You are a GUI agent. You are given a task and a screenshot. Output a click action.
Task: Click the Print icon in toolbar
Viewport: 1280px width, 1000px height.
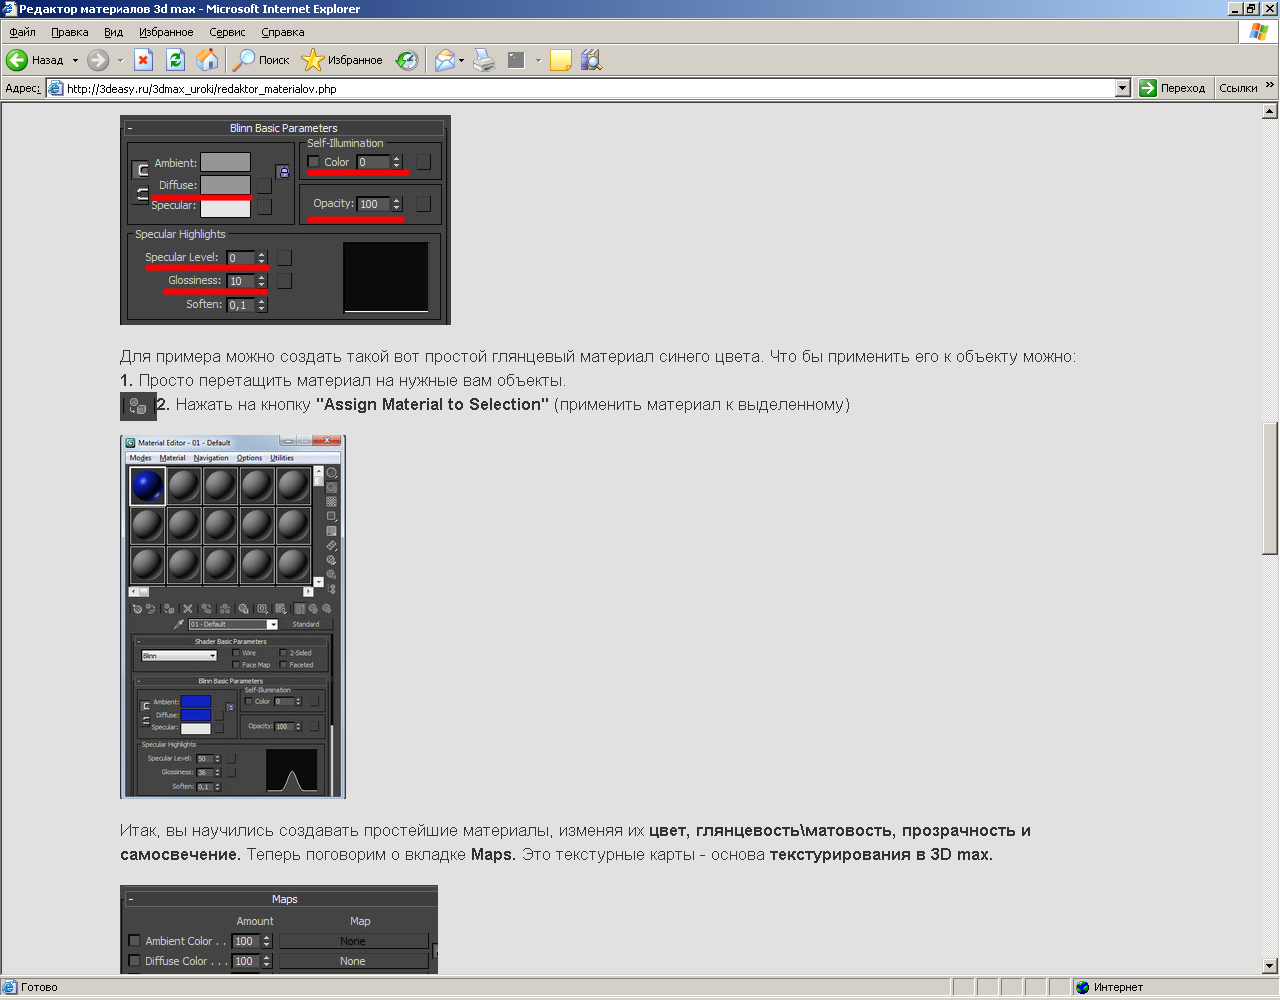pos(484,60)
